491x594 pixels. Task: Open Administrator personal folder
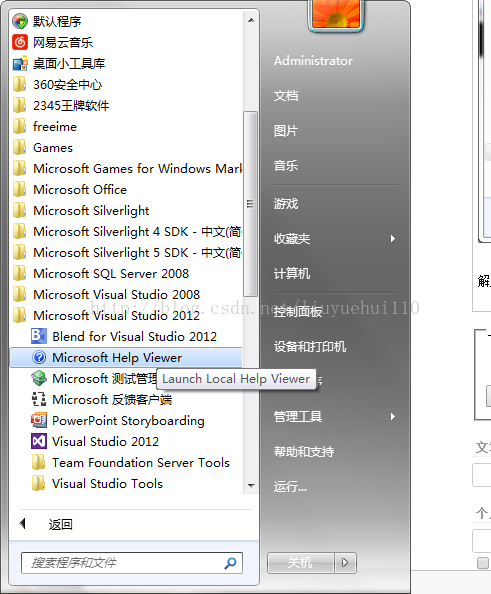(313, 61)
